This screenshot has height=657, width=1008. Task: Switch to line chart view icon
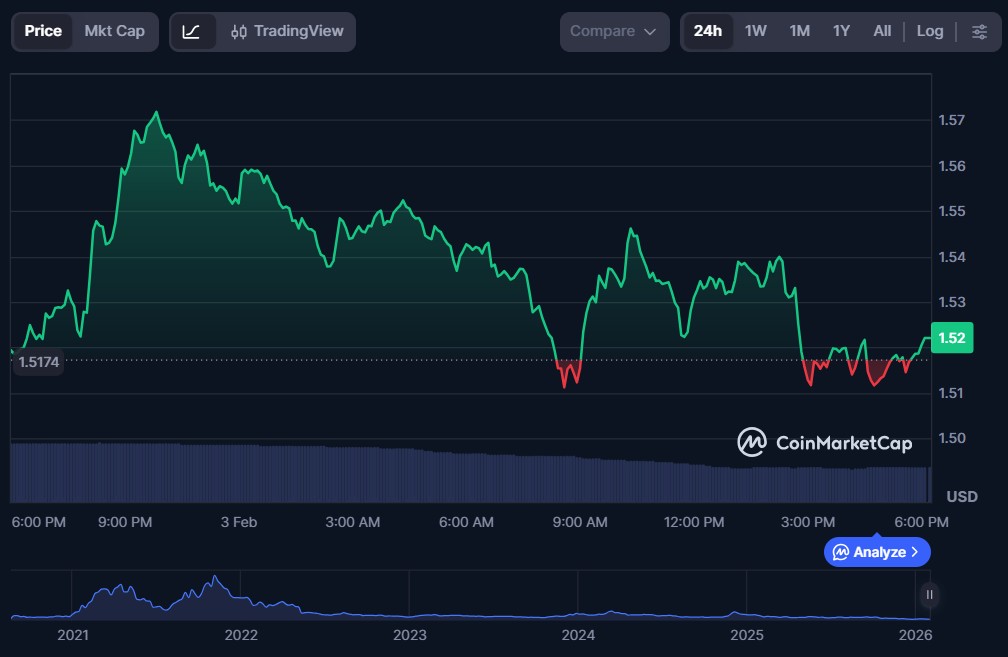click(x=191, y=32)
